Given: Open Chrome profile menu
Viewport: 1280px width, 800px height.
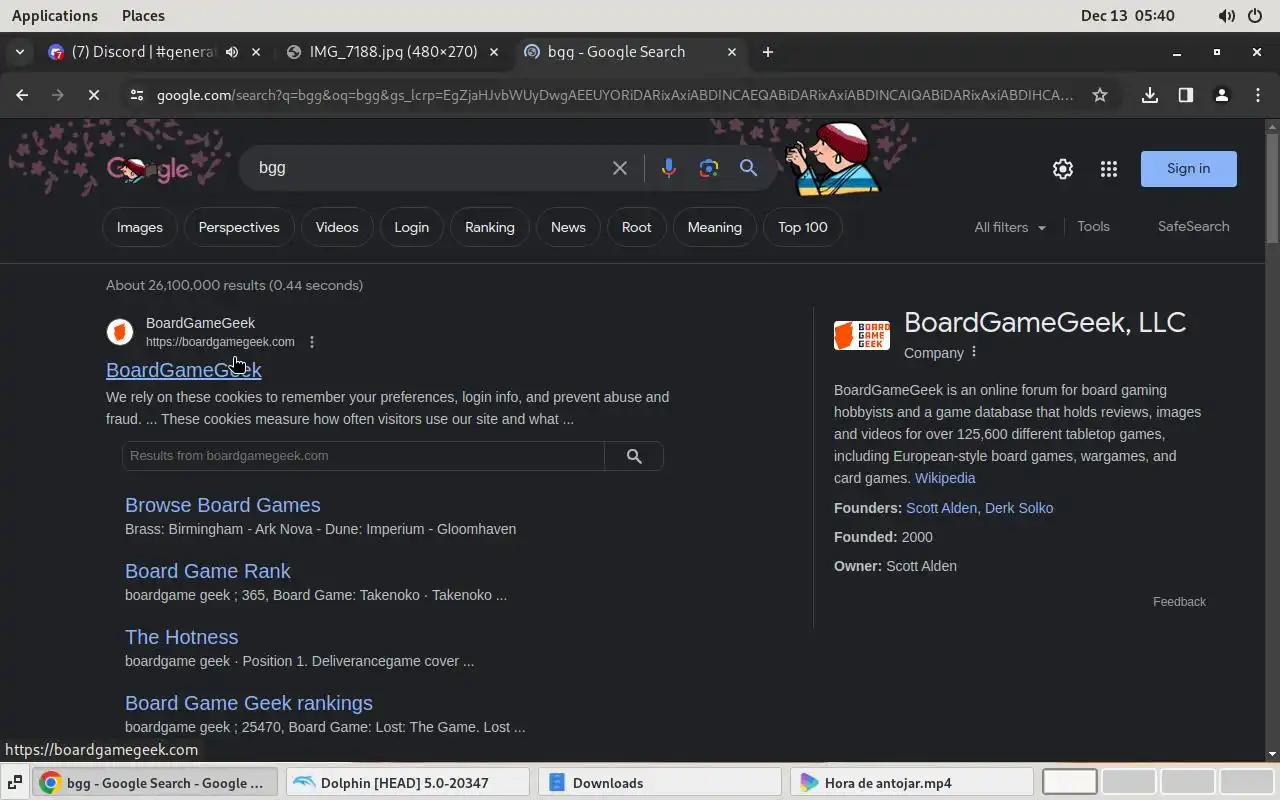Looking at the screenshot, I should [x=1221, y=95].
